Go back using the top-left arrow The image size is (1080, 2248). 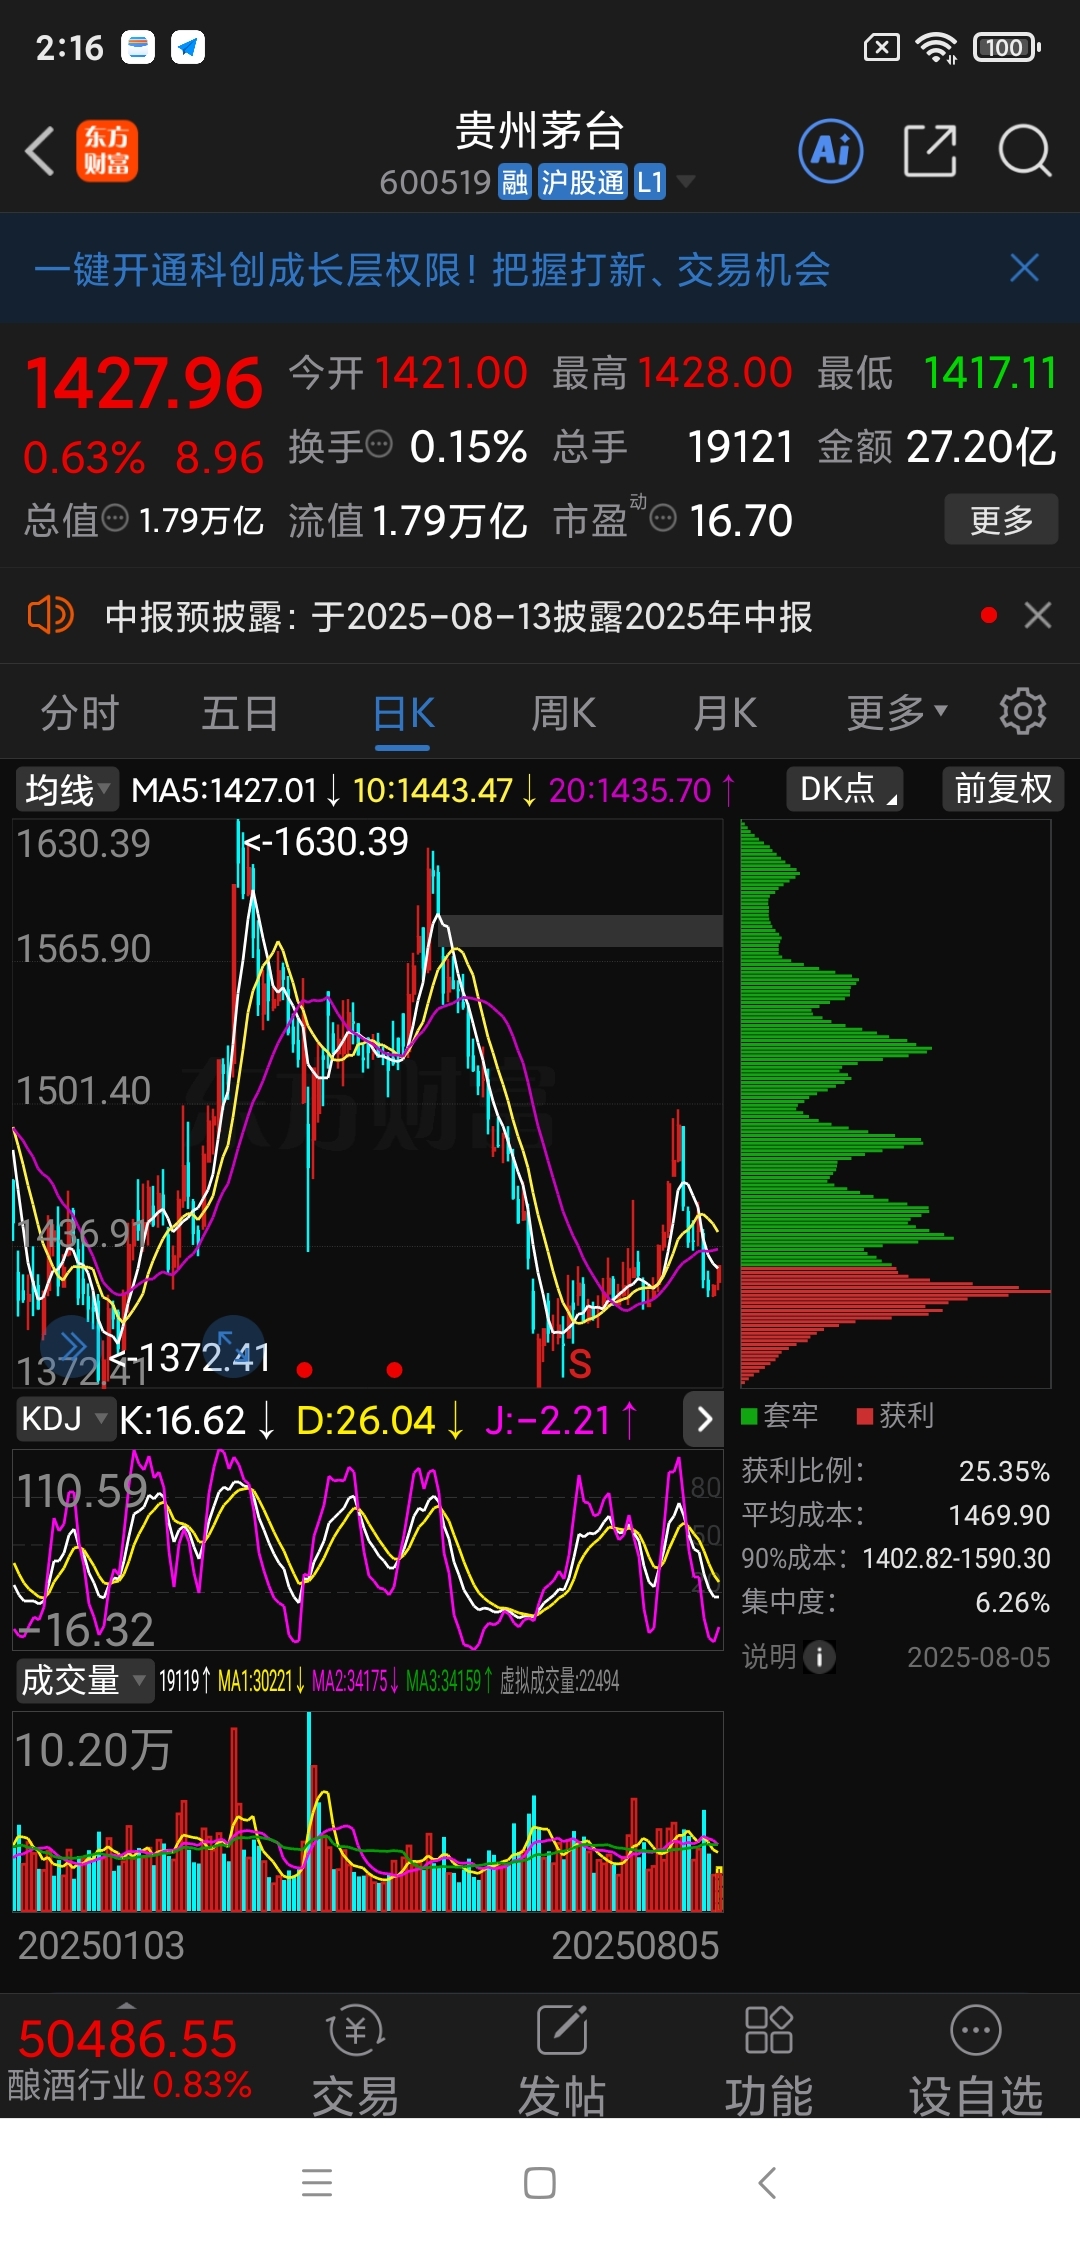point(40,151)
